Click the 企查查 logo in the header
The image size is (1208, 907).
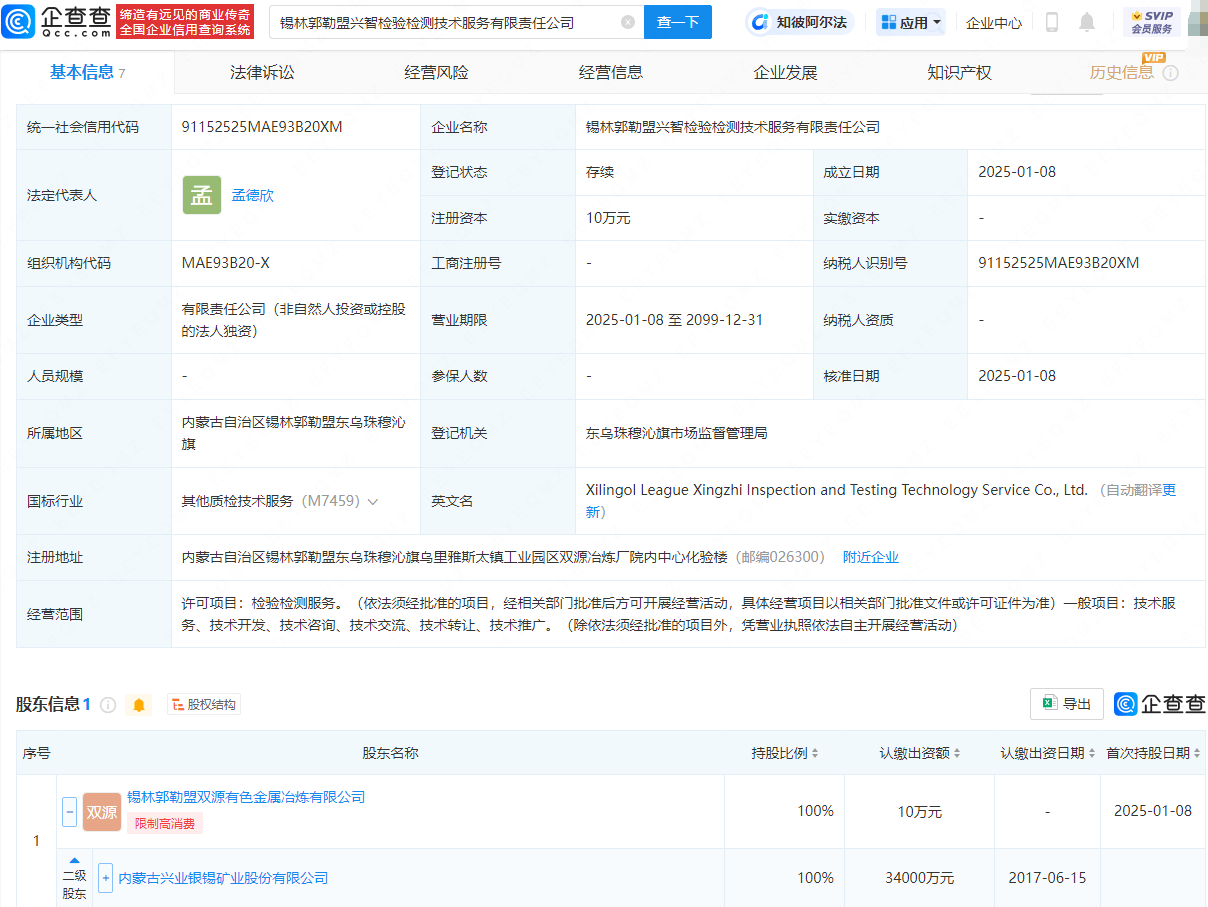(57, 21)
